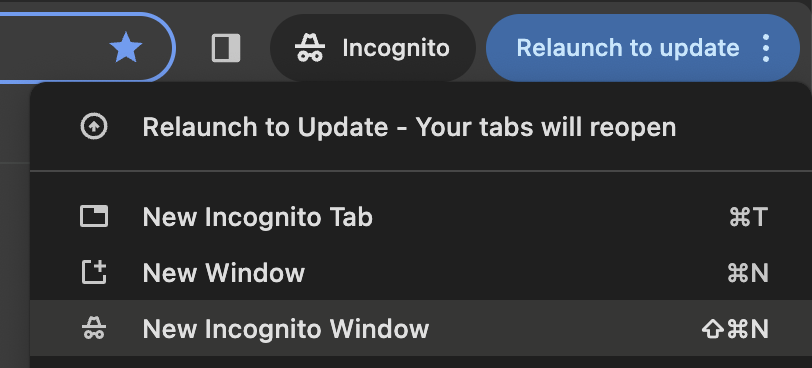This screenshot has width=812, height=368.
Task: Click incognito icon beside New Incognito Window
Action: [x=94, y=329]
